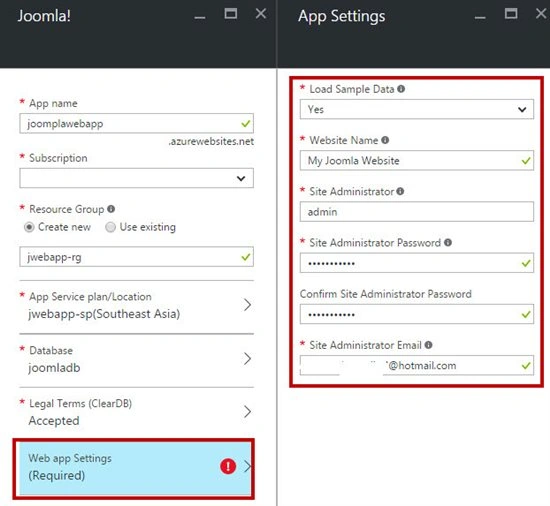Open Web app Settings (Required) item
550x506 pixels.
(135, 468)
